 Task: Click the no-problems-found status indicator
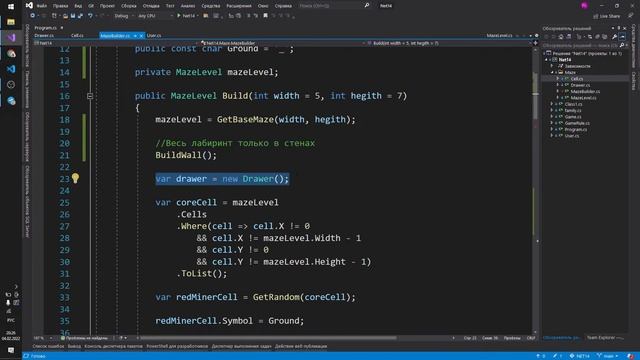pyautogui.click(x=84, y=338)
